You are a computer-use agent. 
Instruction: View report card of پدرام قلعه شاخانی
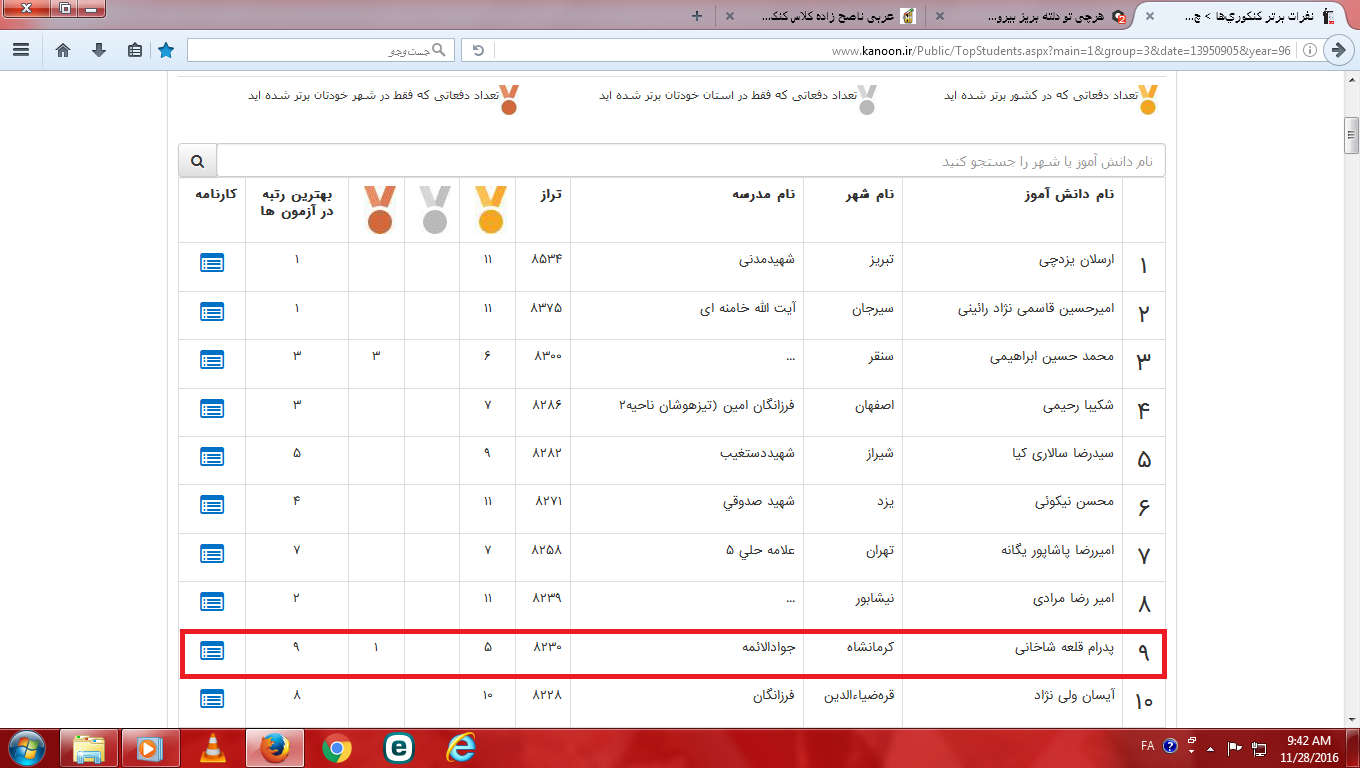(x=212, y=650)
